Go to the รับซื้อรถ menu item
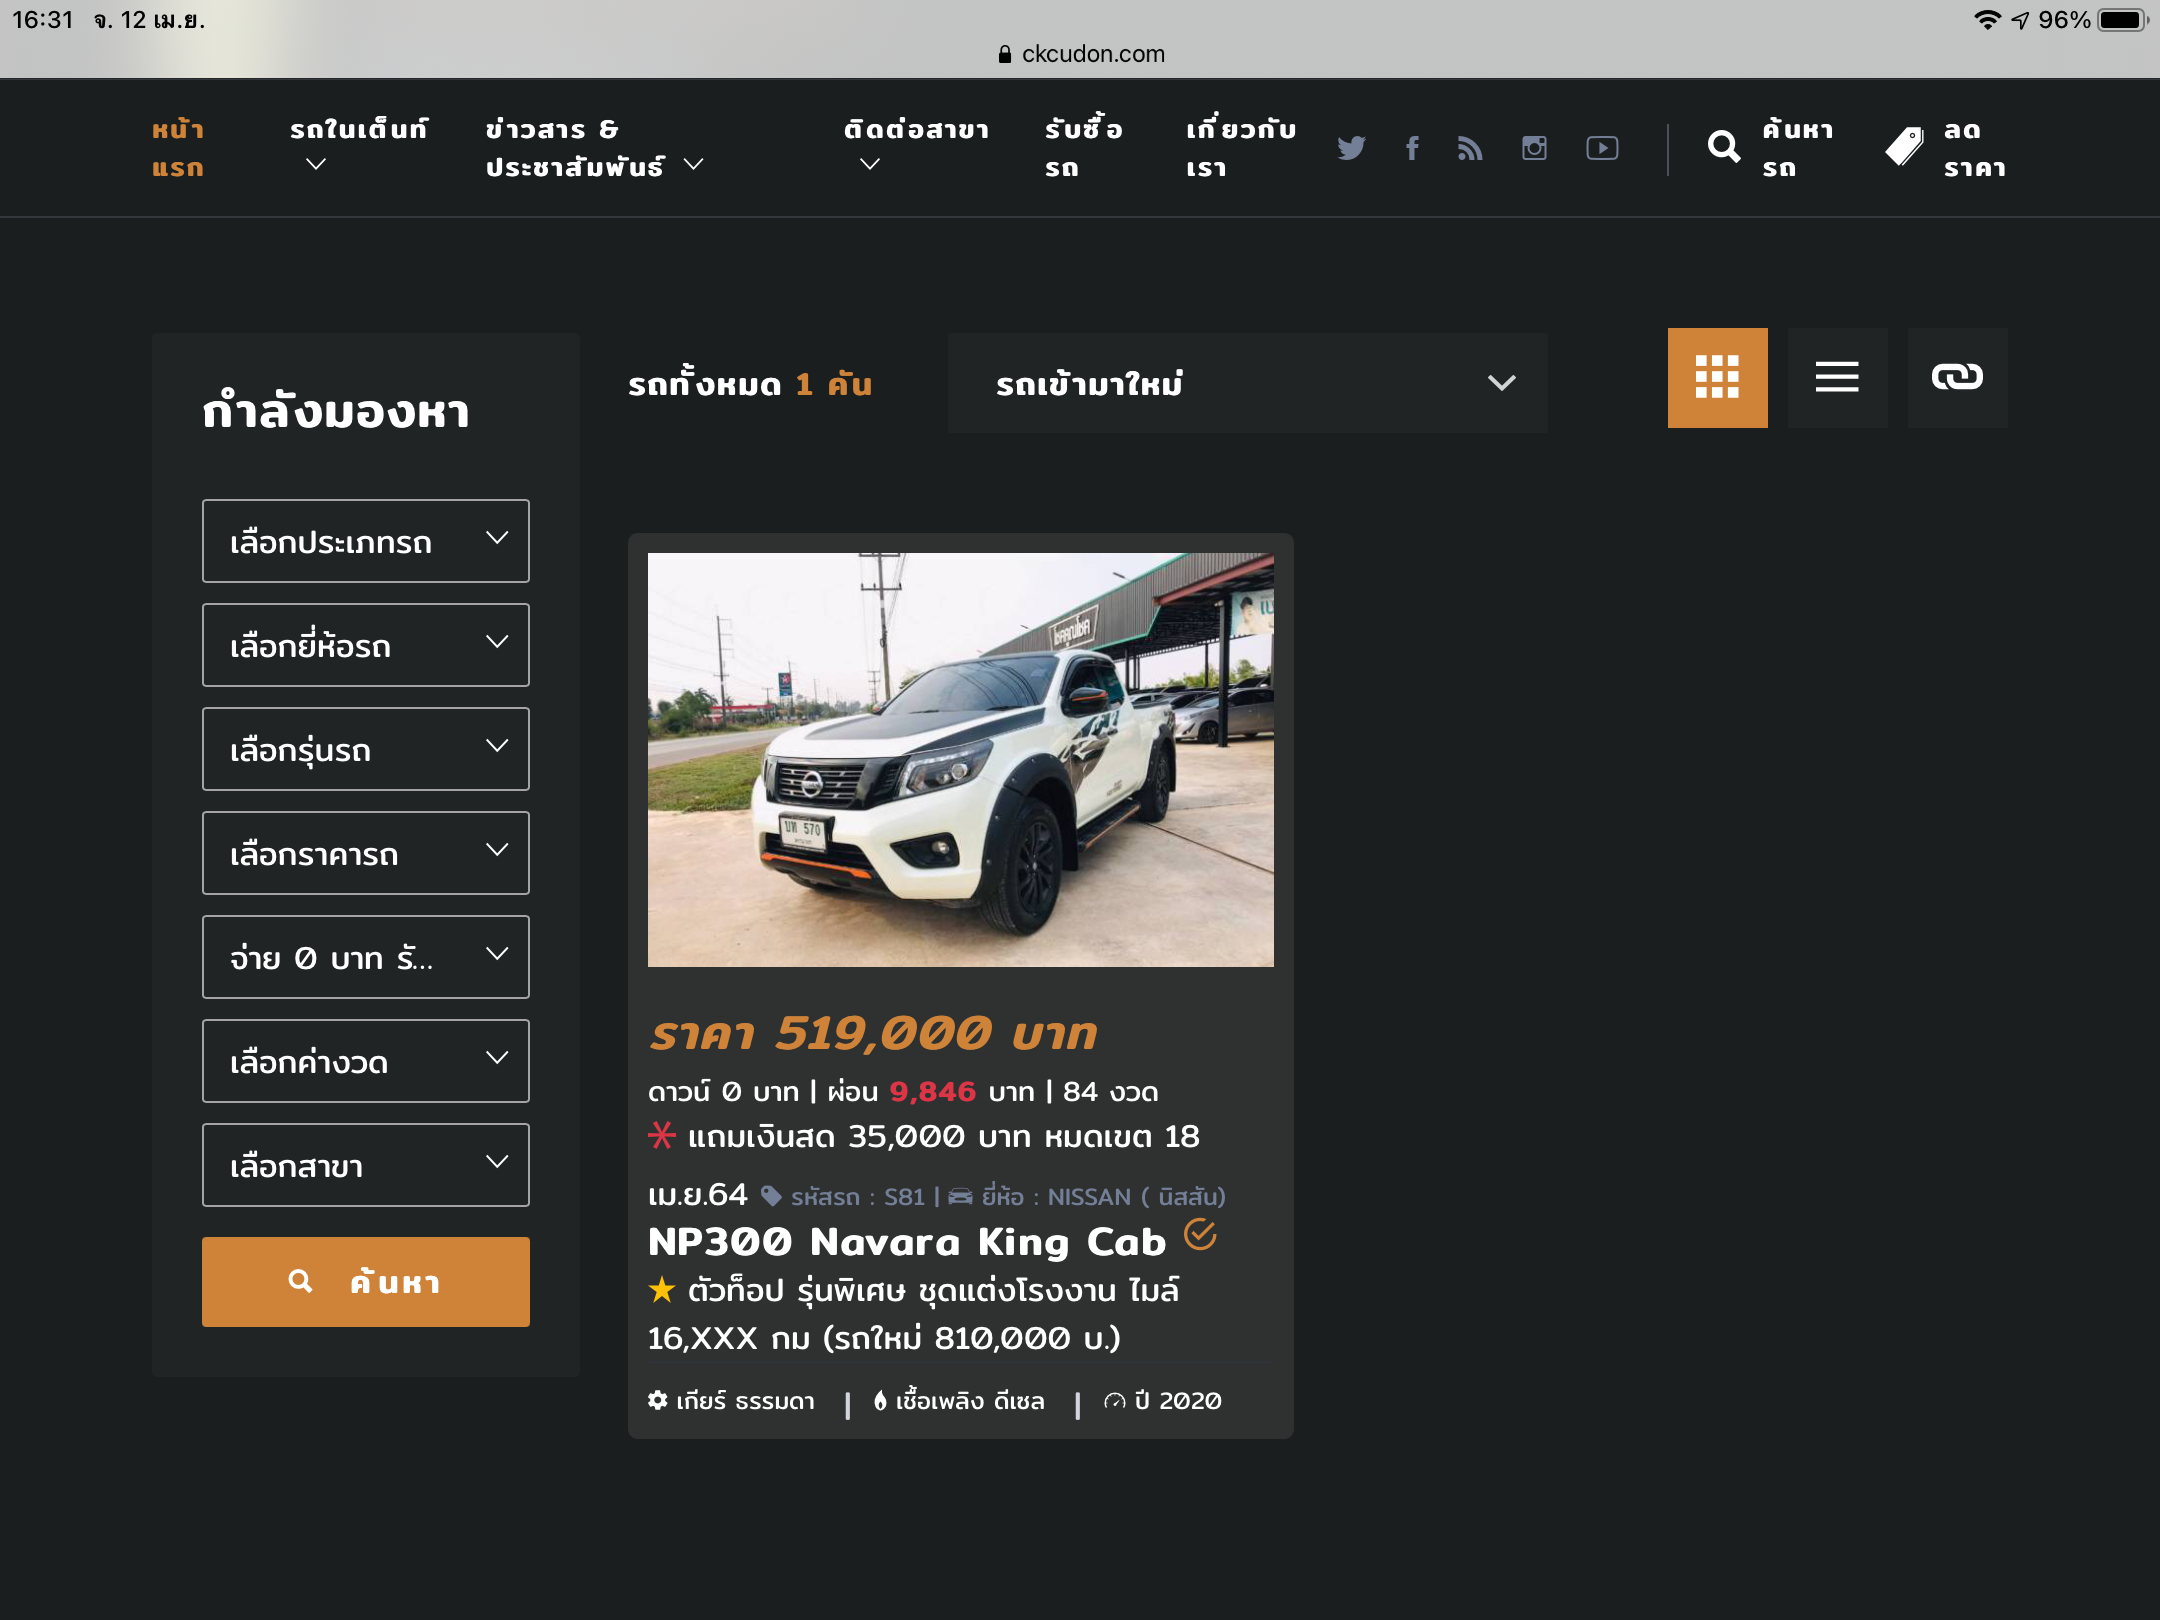This screenshot has height=1620, width=2160. tap(1083, 148)
